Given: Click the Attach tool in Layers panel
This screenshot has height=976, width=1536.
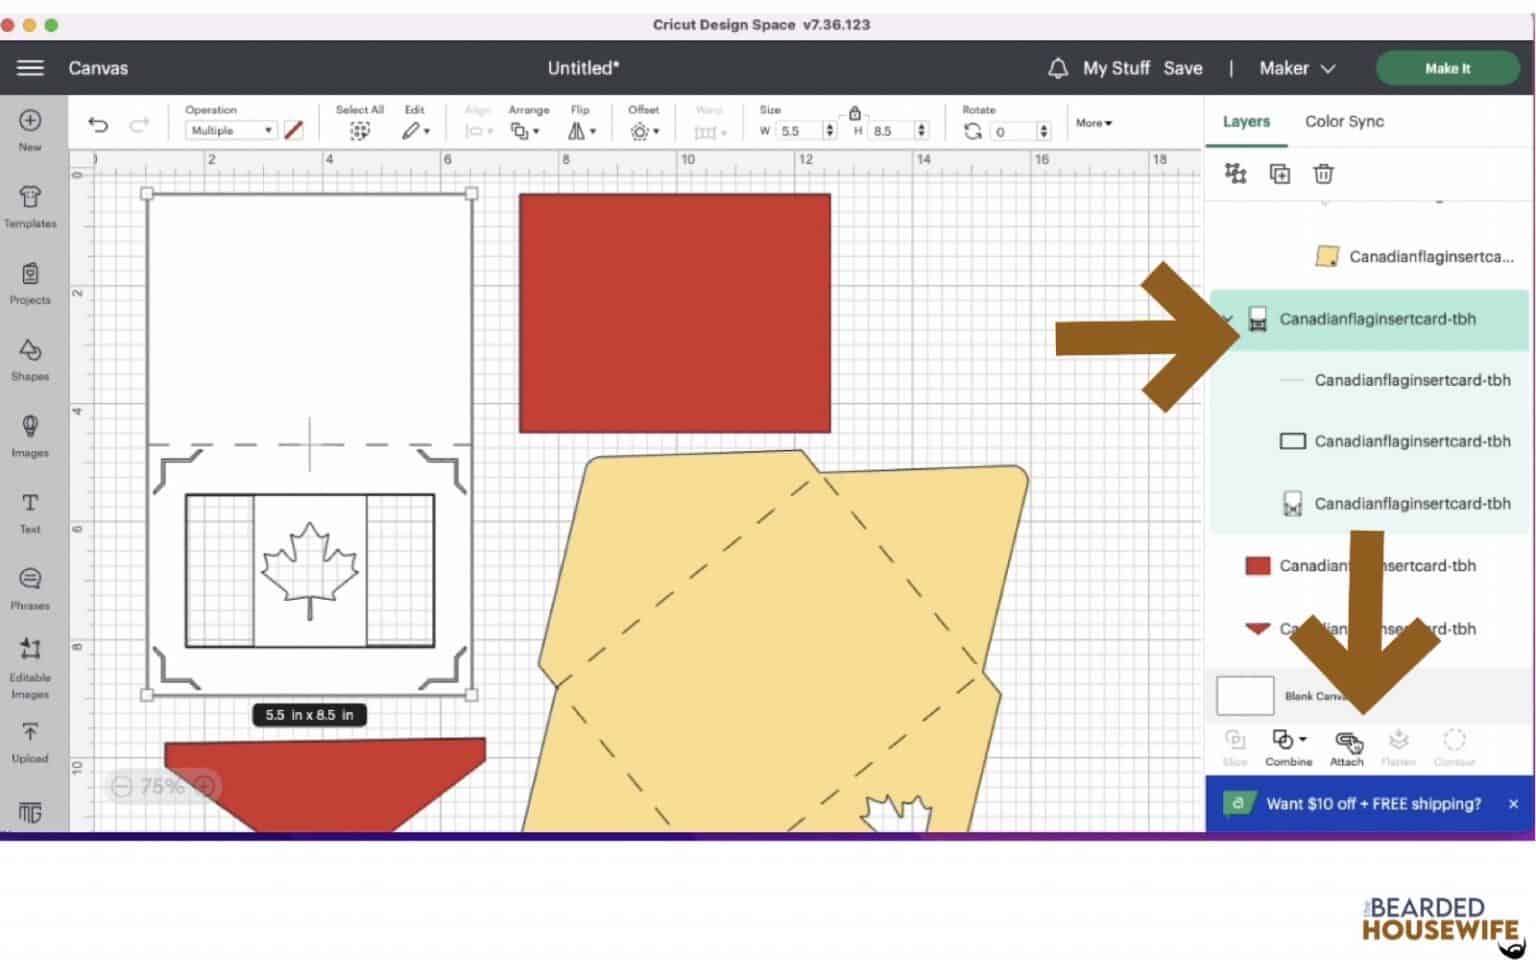Looking at the screenshot, I should 1346,746.
